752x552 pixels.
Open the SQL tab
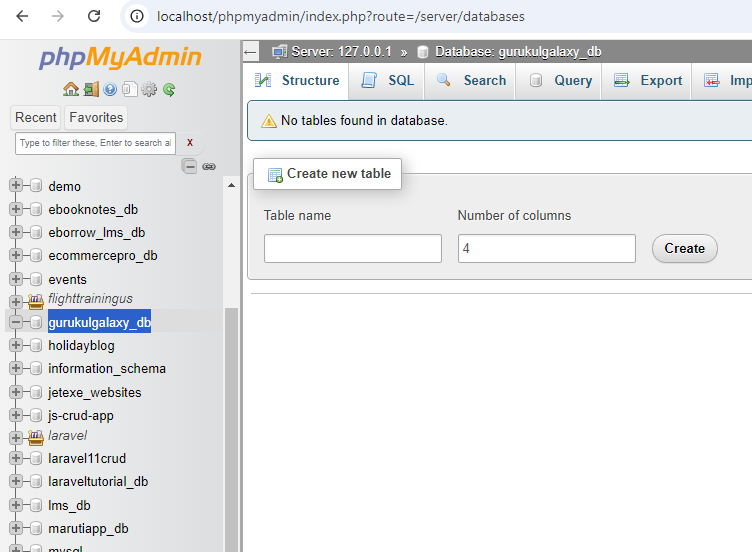point(387,81)
